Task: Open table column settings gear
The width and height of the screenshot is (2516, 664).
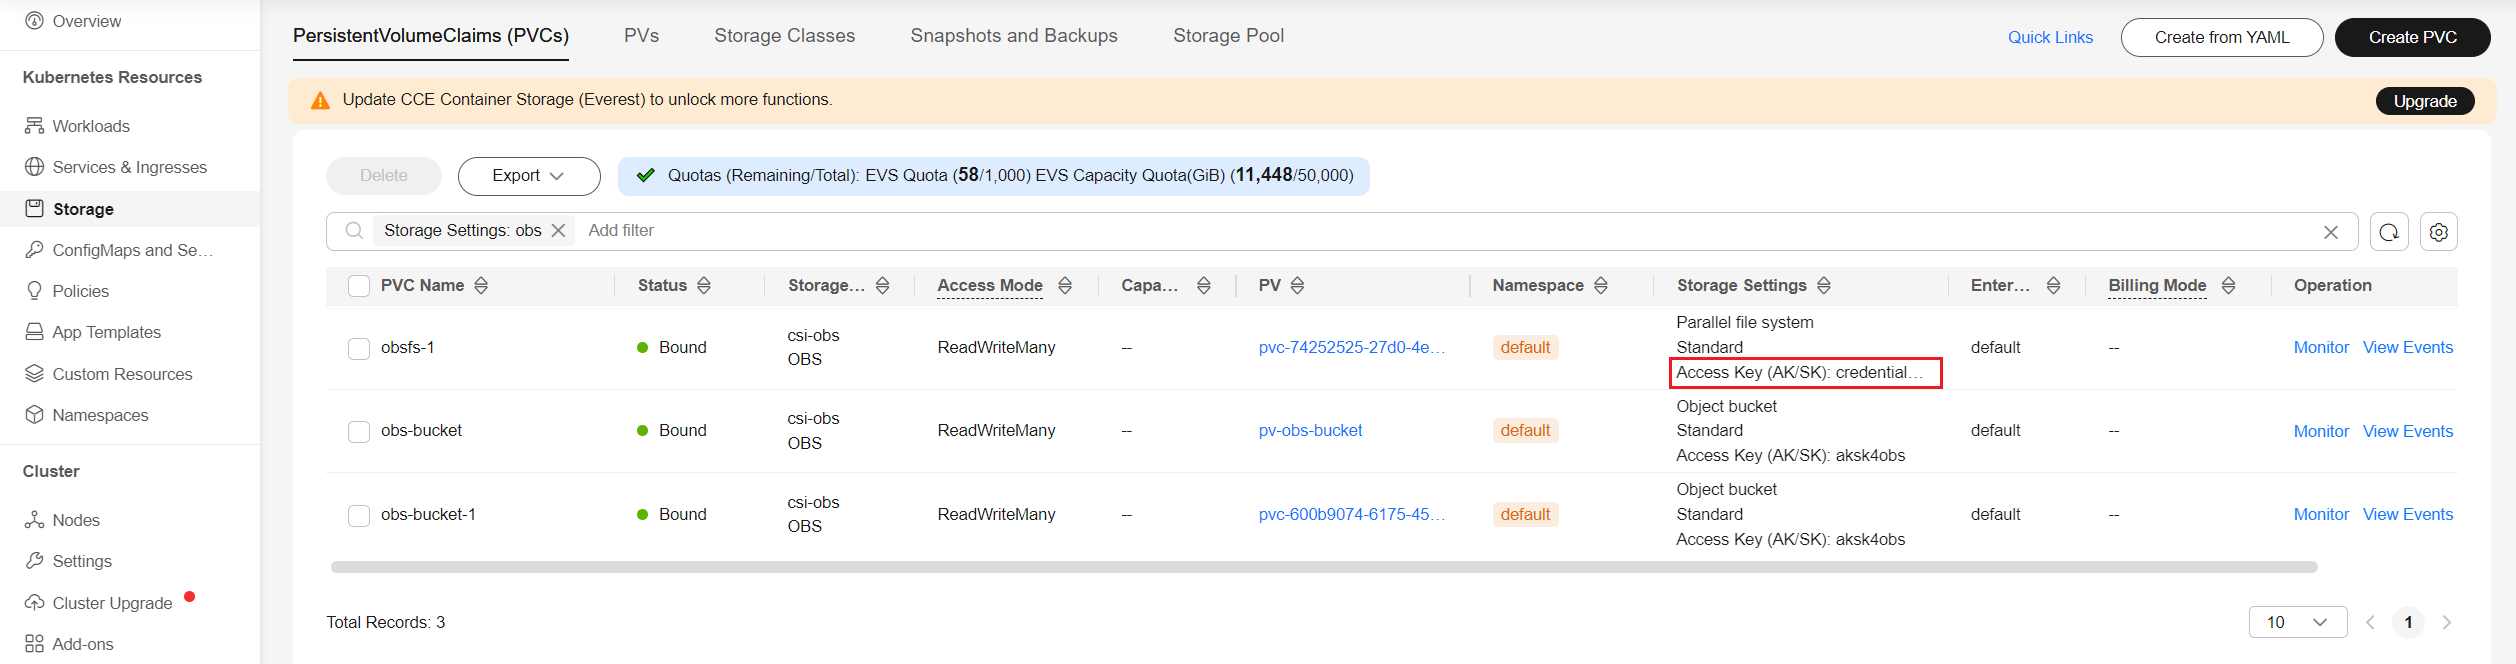Action: coord(2439,232)
